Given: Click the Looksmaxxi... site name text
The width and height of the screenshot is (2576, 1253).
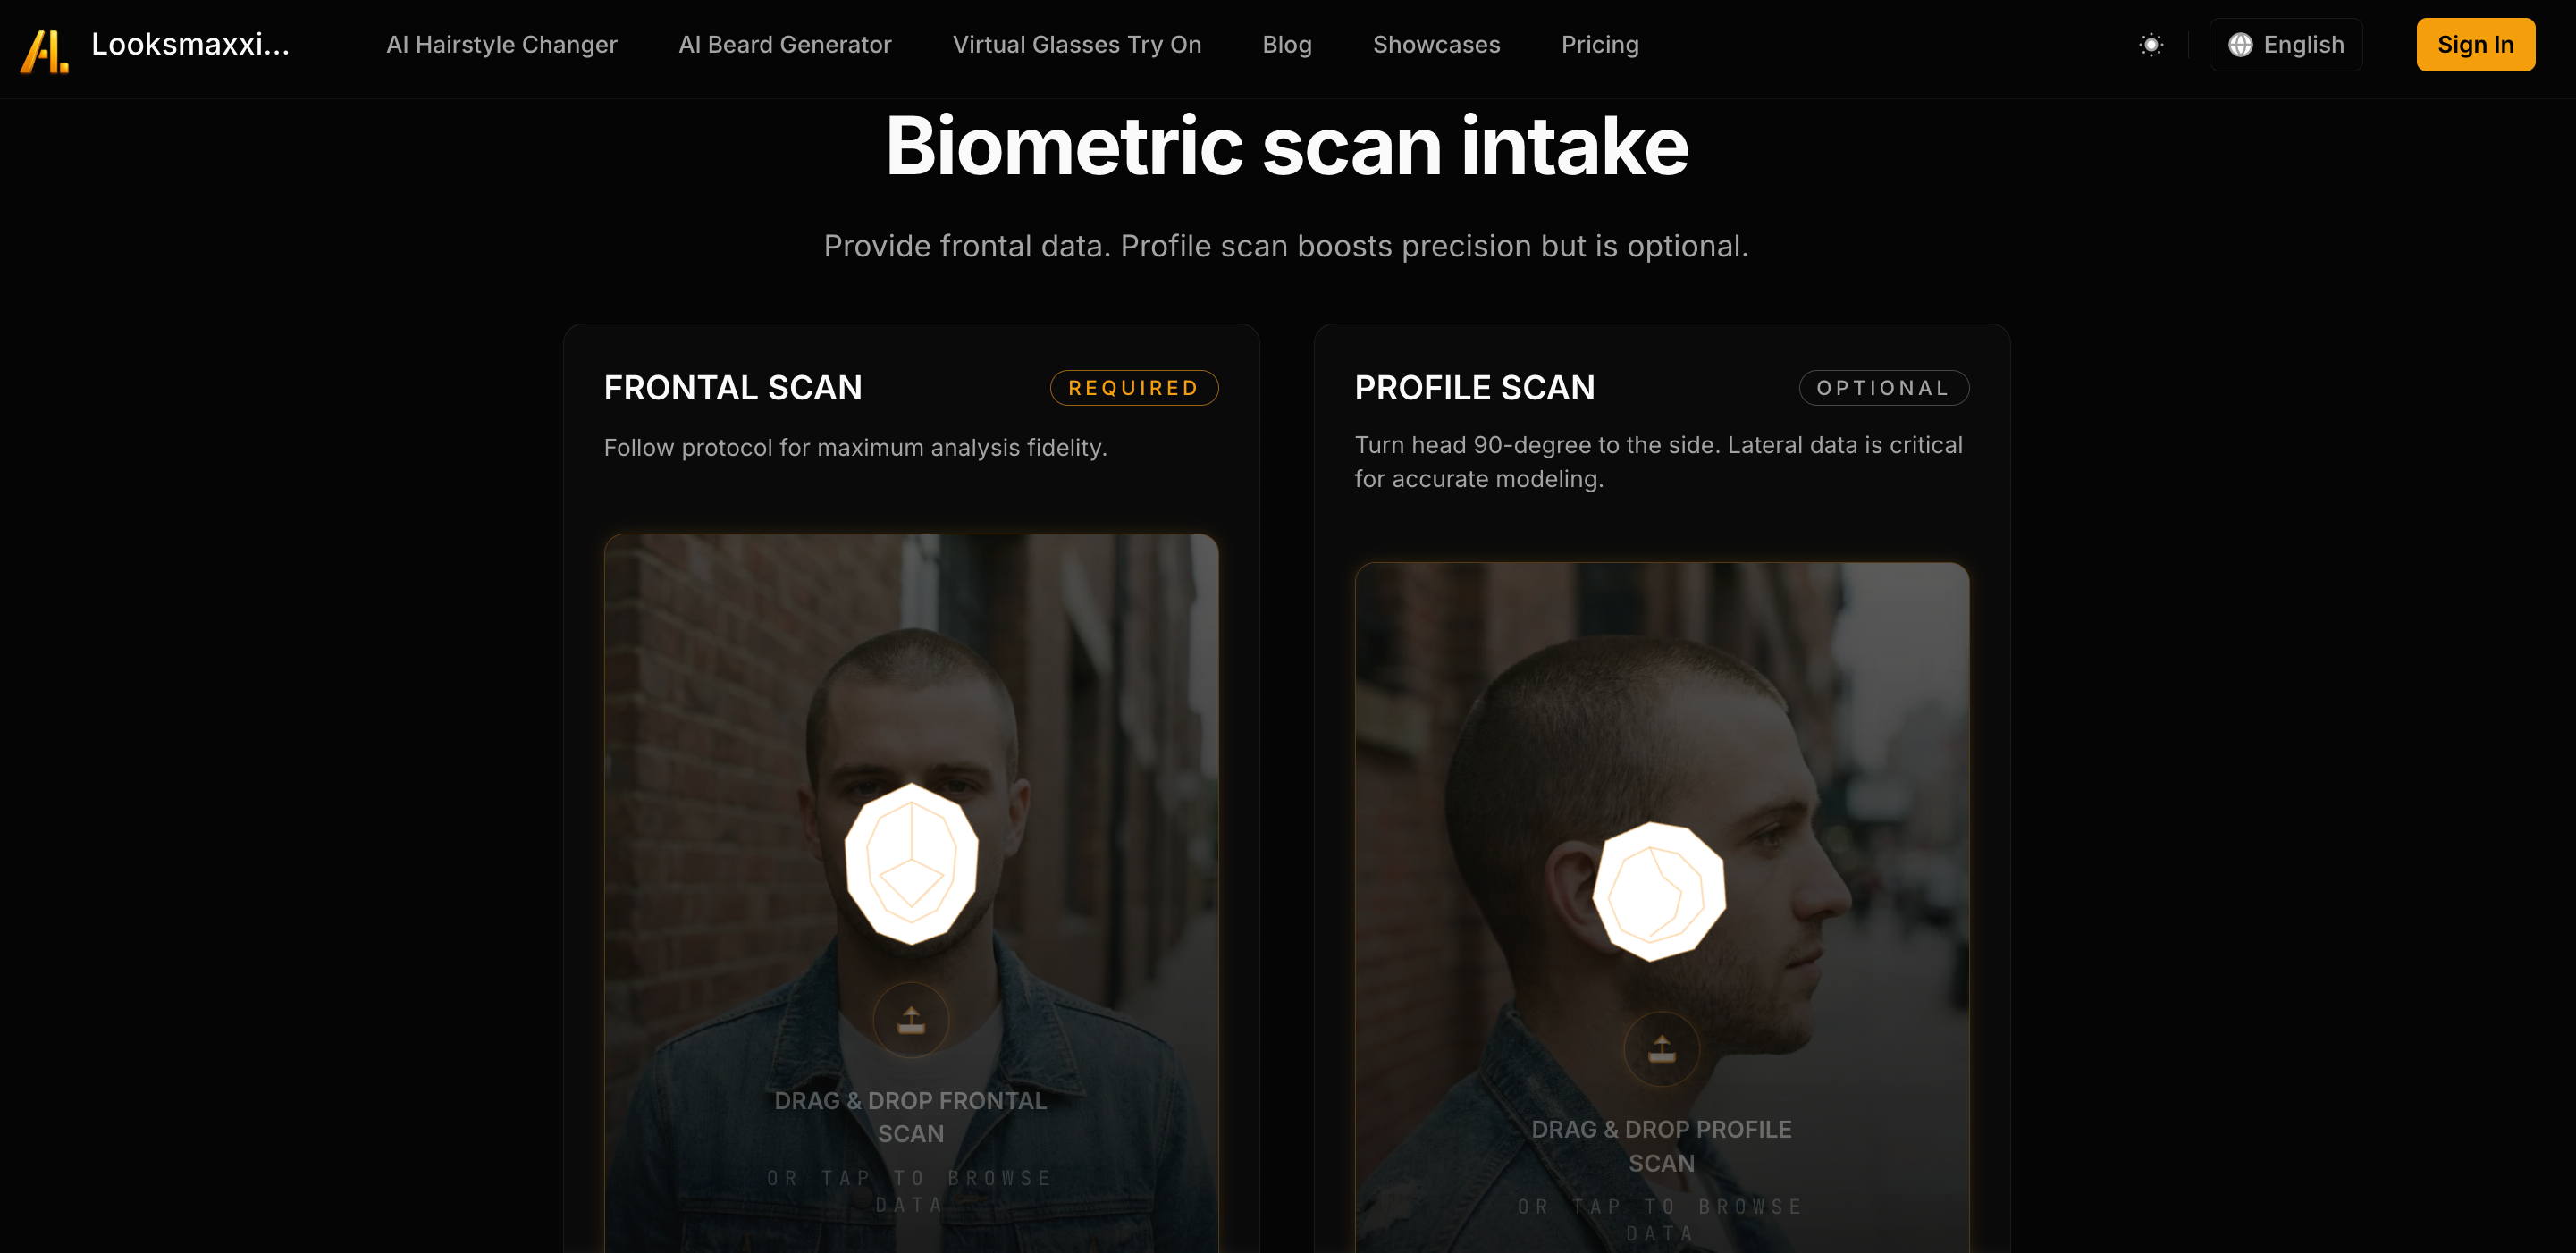Looking at the screenshot, I should point(190,45).
